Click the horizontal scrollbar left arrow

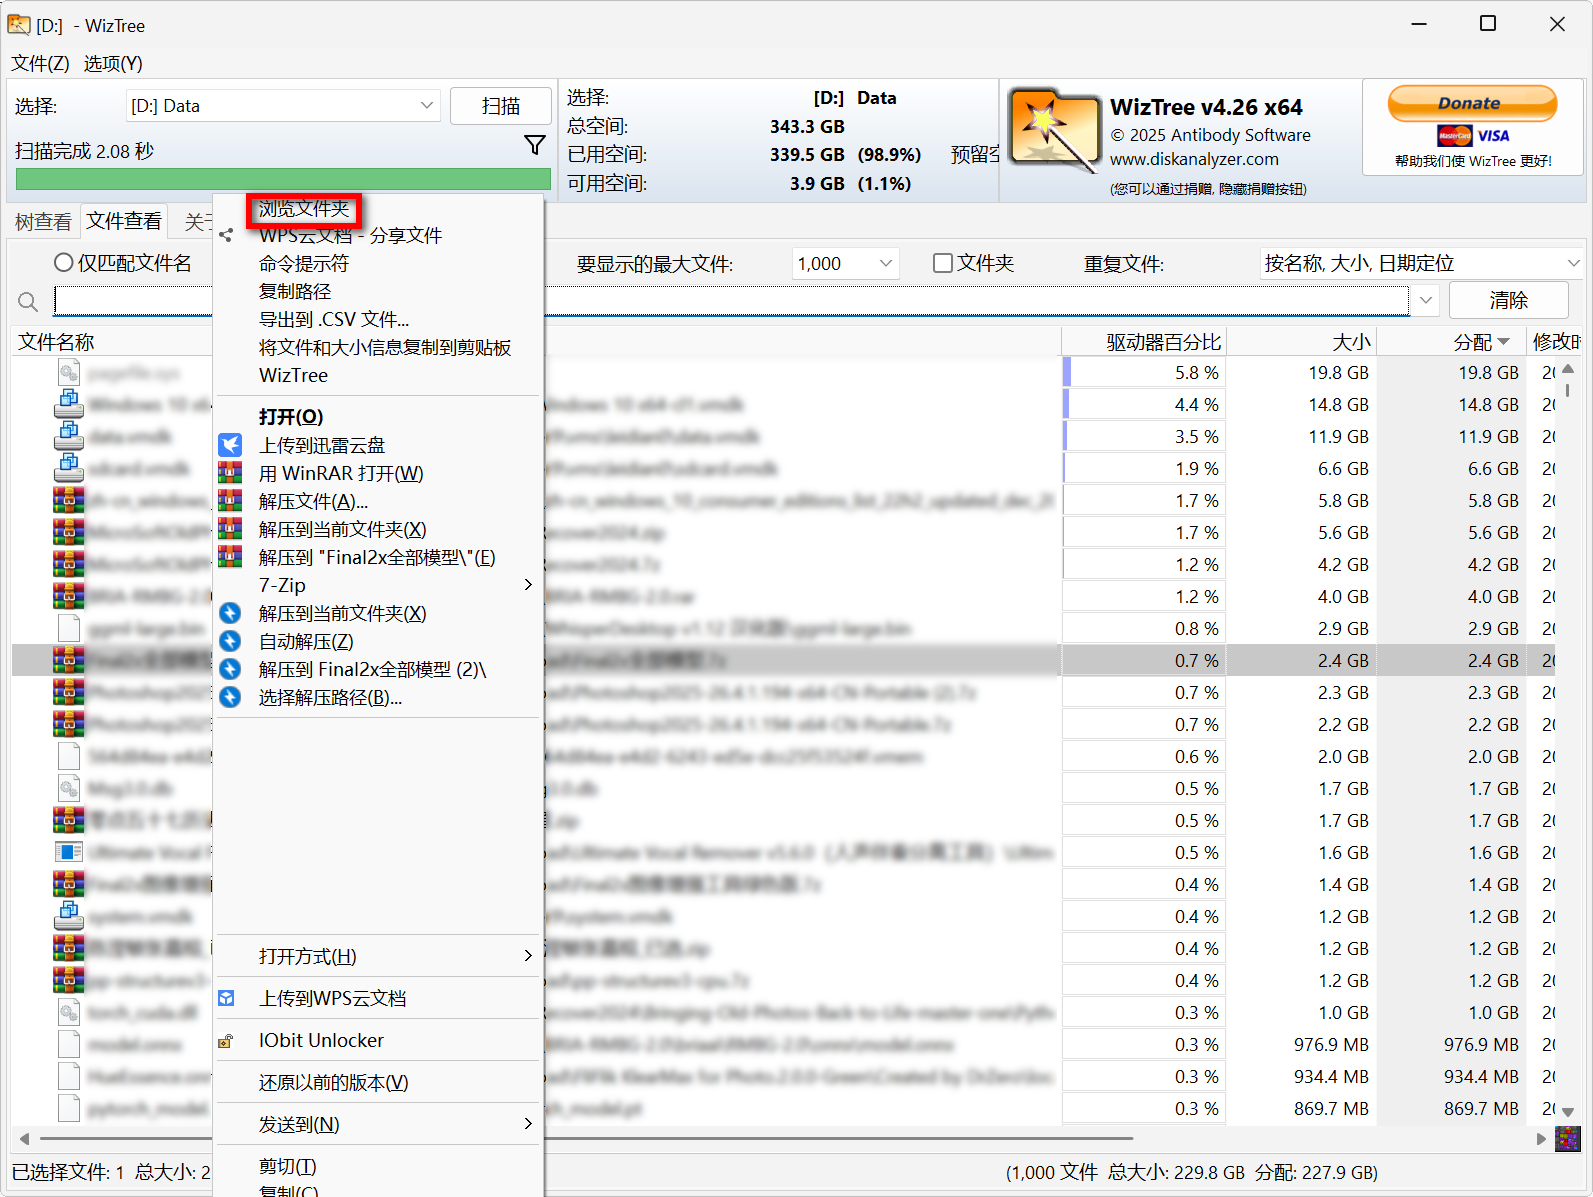[x=24, y=1139]
